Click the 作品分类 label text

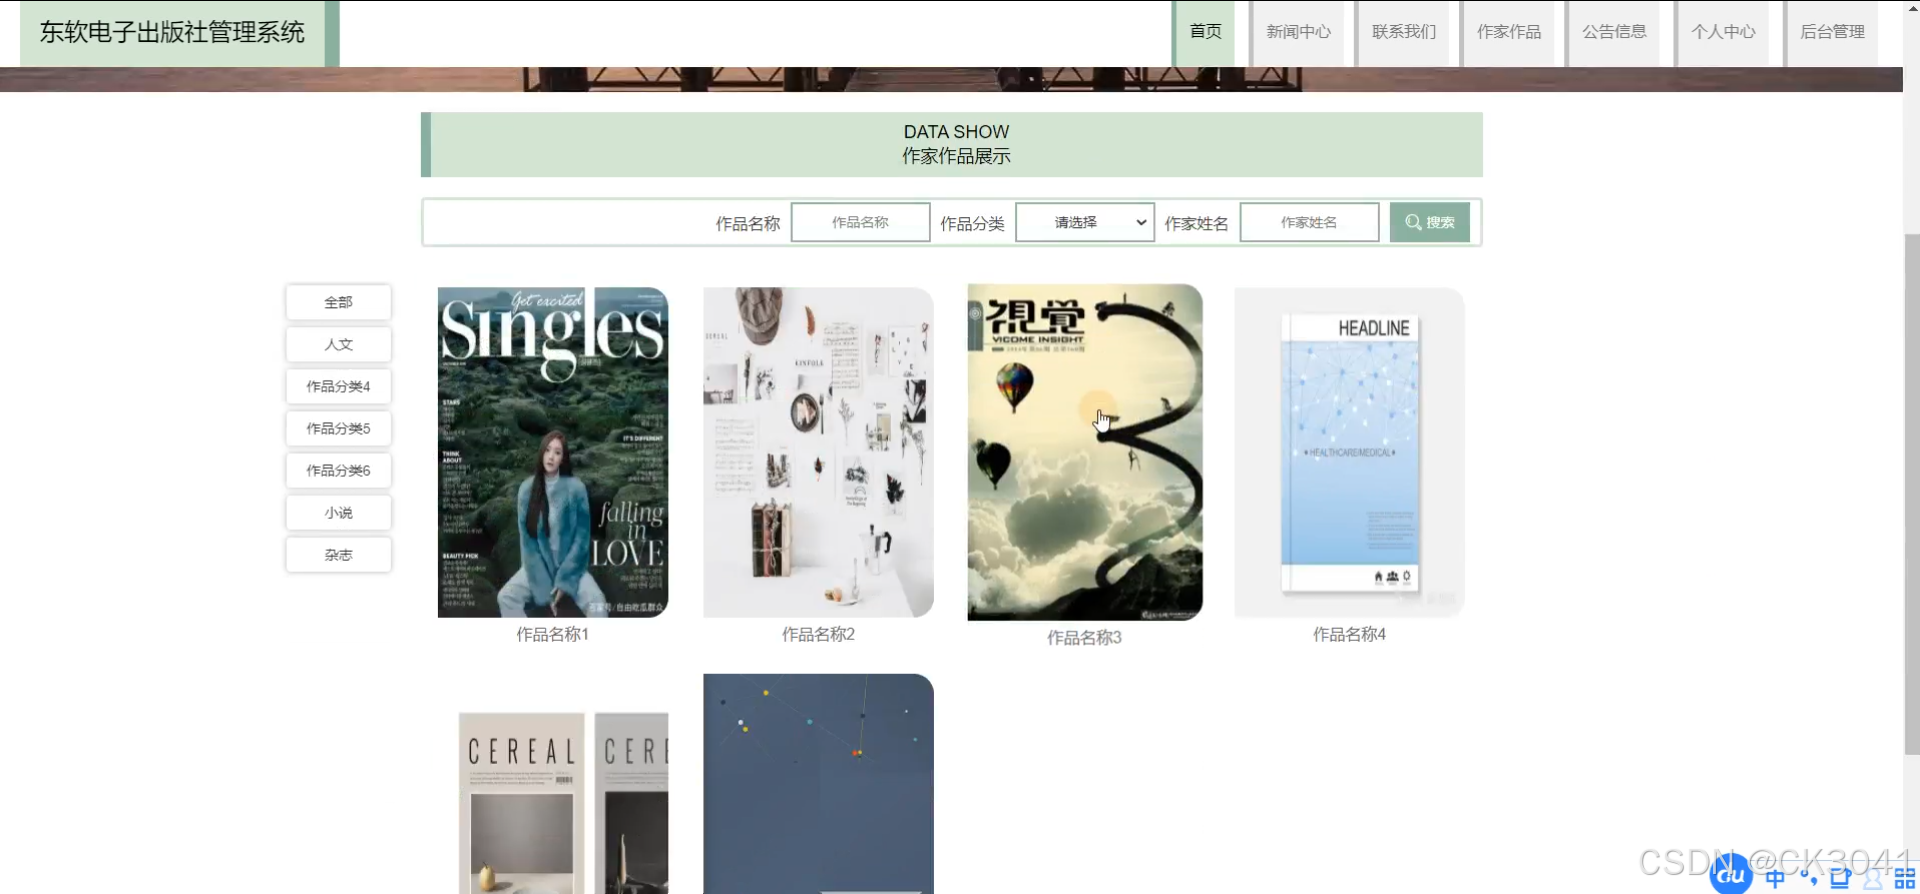(x=972, y=223)
